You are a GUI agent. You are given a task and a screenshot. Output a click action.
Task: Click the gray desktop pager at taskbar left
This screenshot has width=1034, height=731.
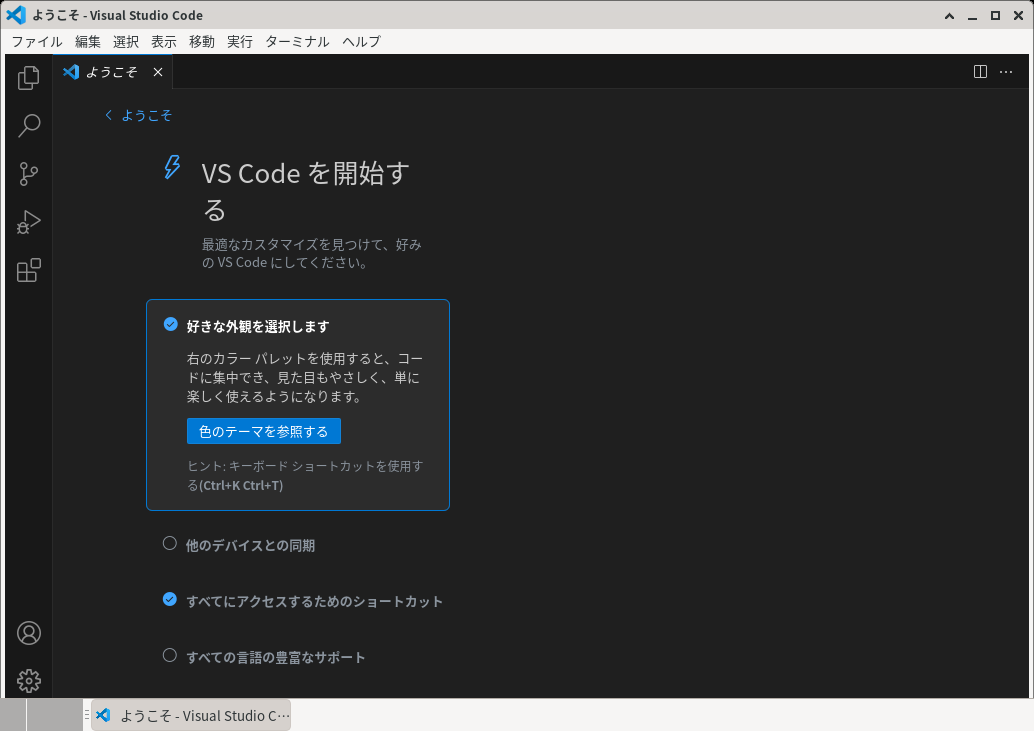(41, 715)
